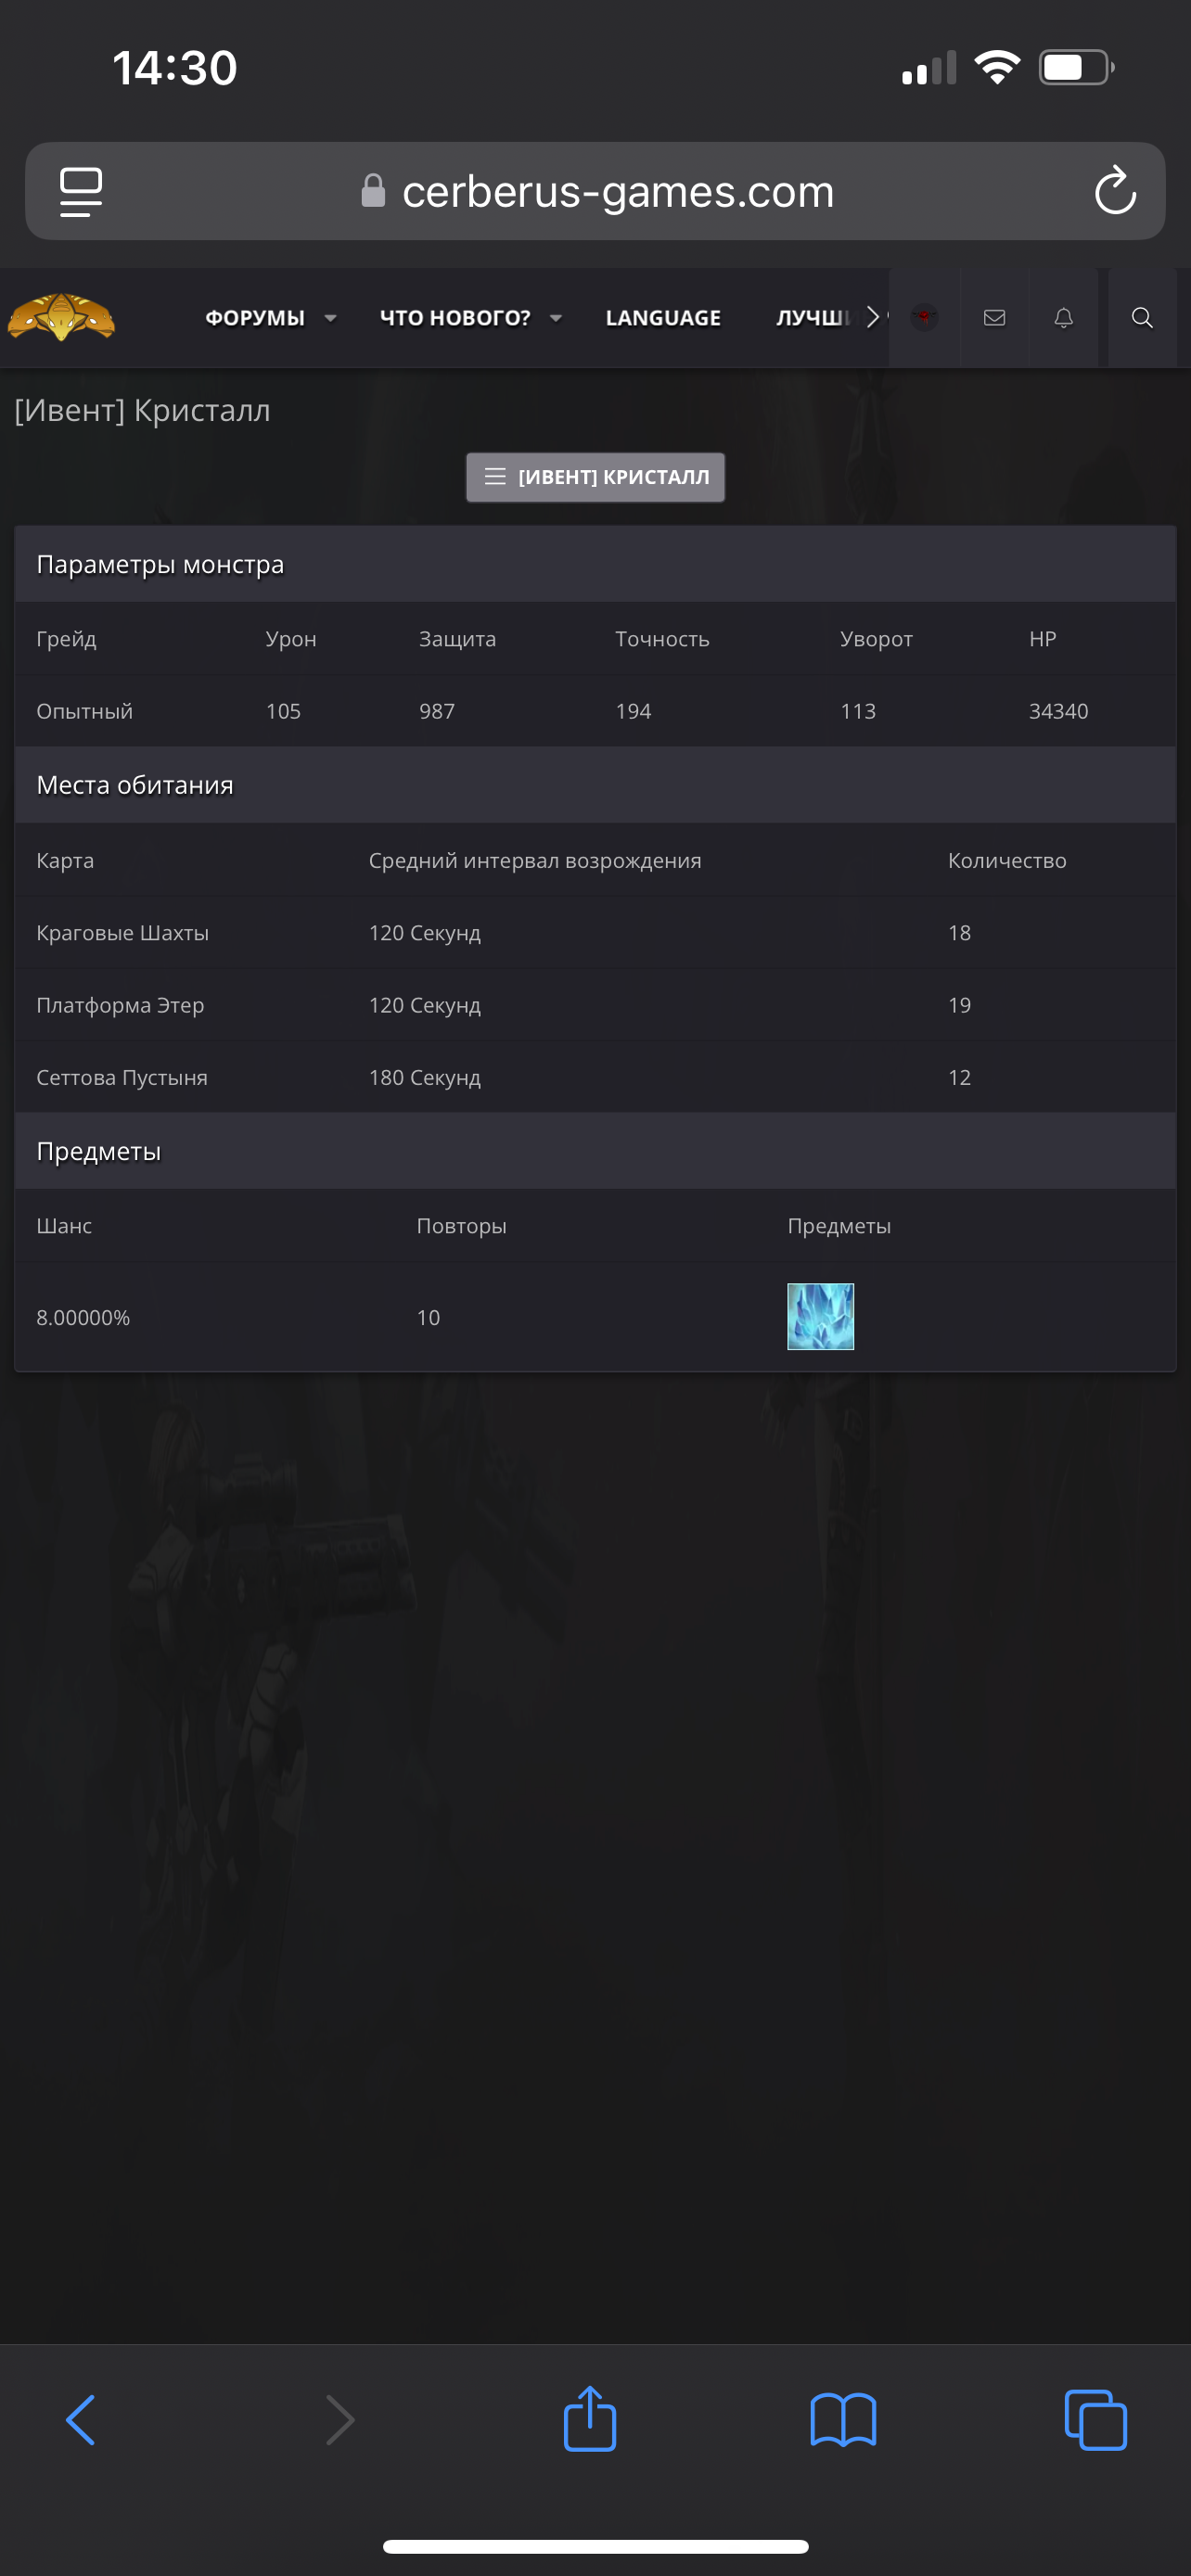Viewport: 1191px width, 2576px height.
Task: Open the forum search magnifier
Action: pos(1142,318)
